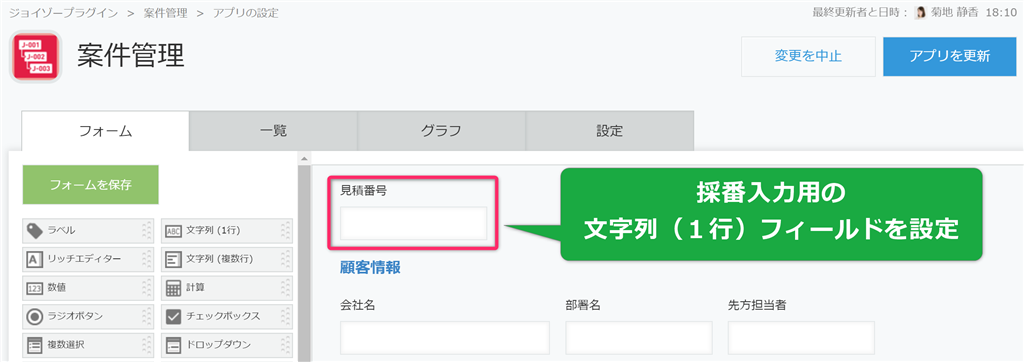Select the 複数選択 field item
The width and height of the screenshot is (1024, 362).
88,344
